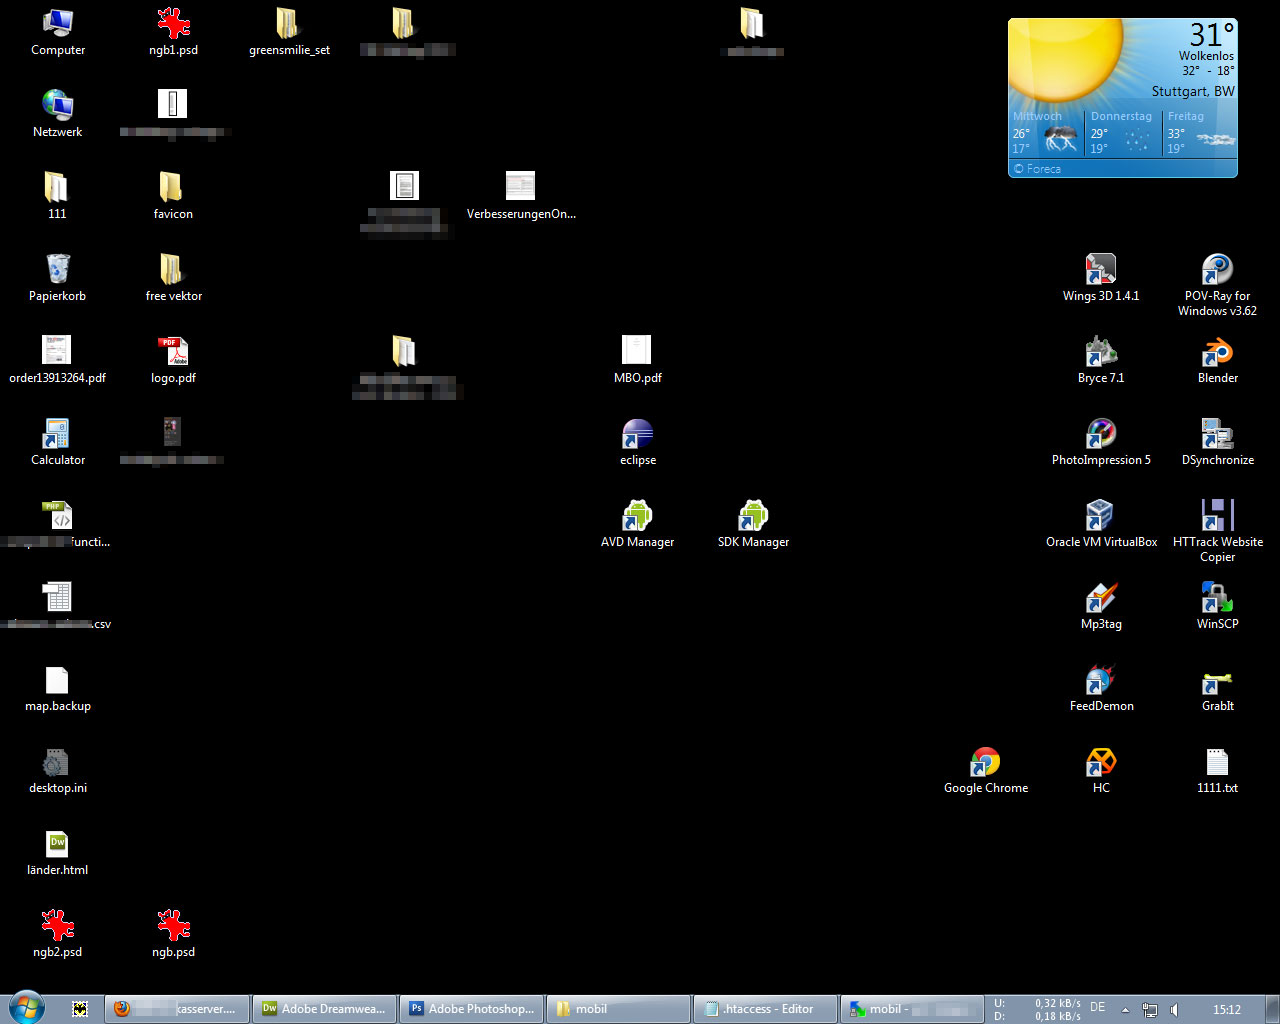Click the SDK Manager Android icon

pyautogui.click(x=753, y=517)
